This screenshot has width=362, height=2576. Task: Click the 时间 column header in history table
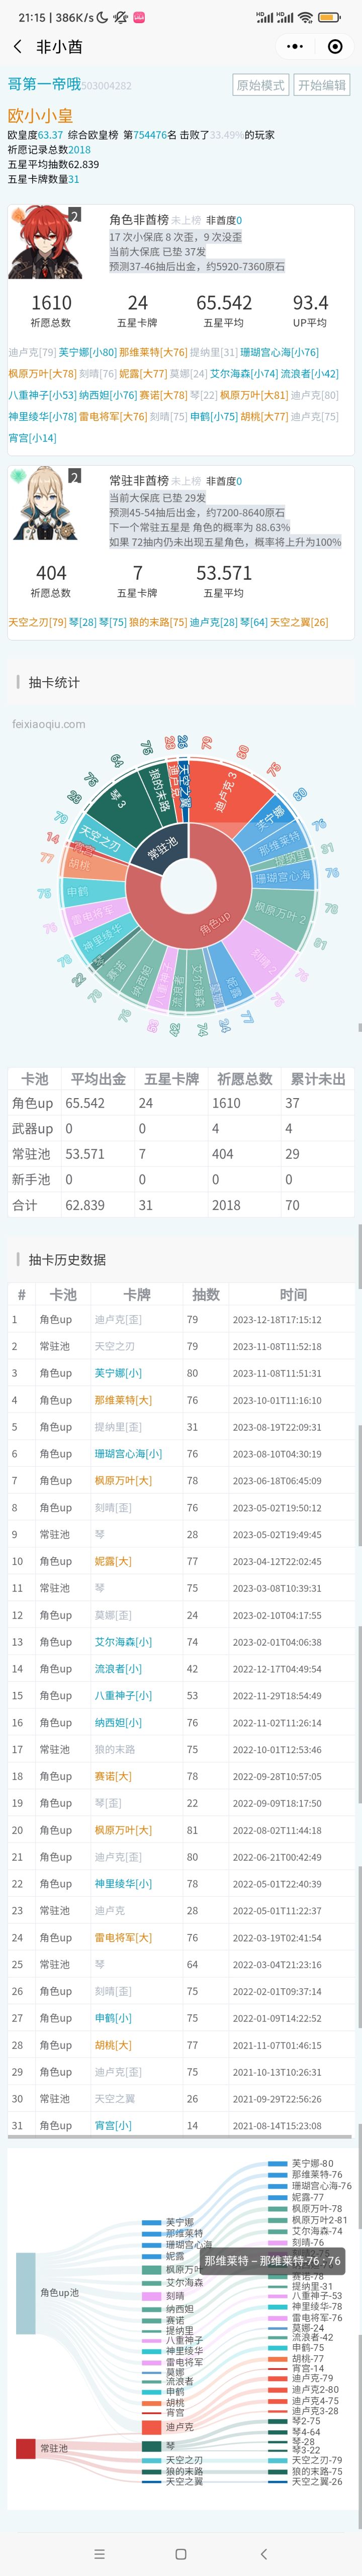click(x=293, y=1294)
